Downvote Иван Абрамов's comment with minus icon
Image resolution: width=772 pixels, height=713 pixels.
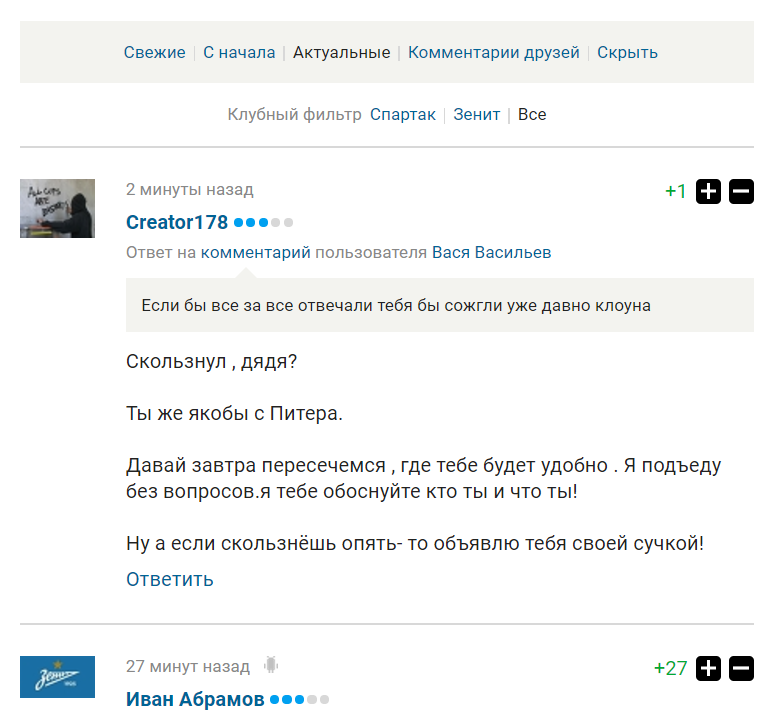(741, 668)
